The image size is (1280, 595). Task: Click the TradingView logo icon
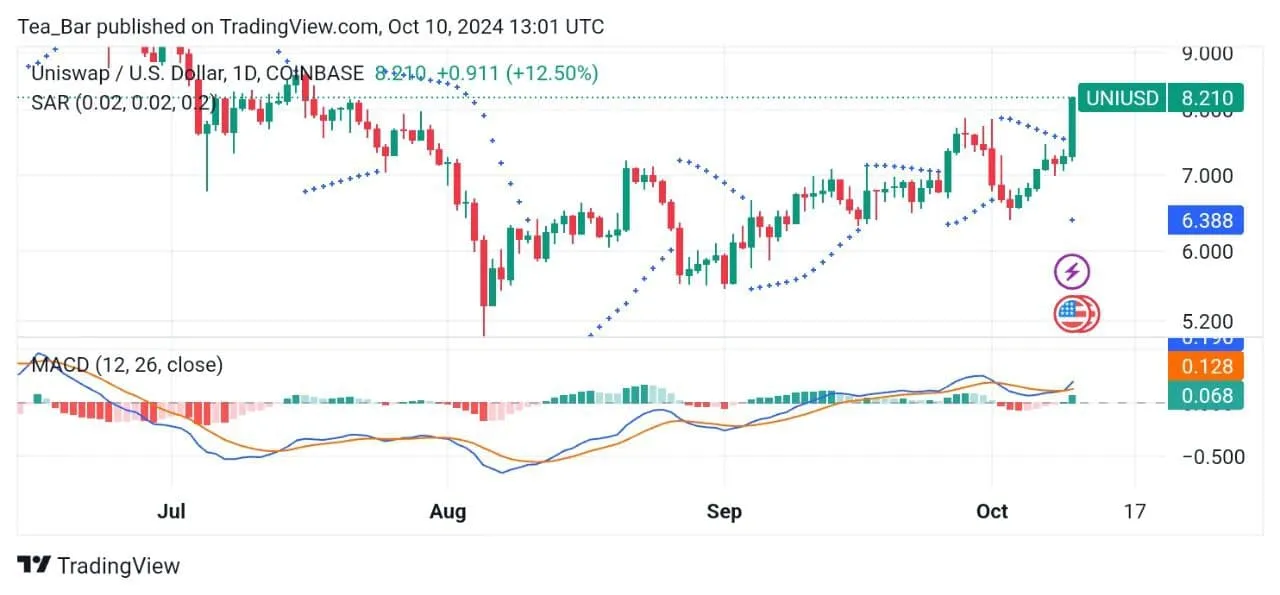click(x=34, y=565)
